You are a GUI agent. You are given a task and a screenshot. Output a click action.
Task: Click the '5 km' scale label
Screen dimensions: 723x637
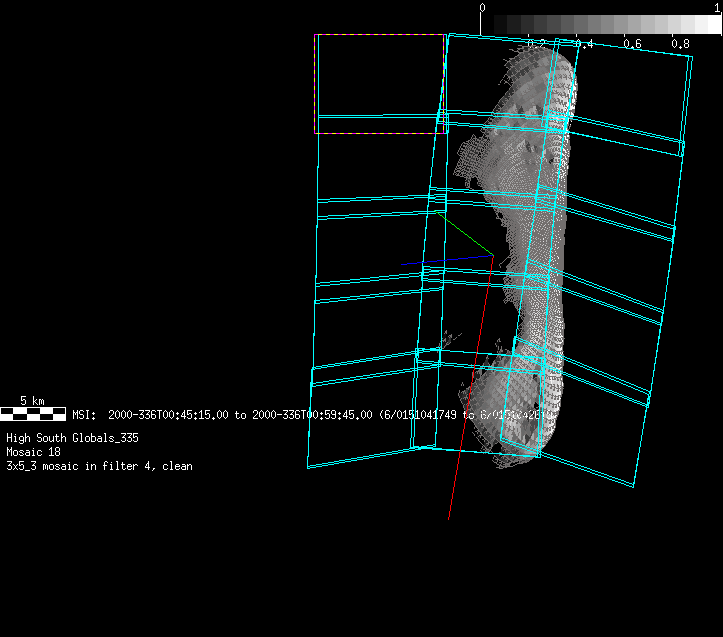pyautogui.click(x=32, y=401)
